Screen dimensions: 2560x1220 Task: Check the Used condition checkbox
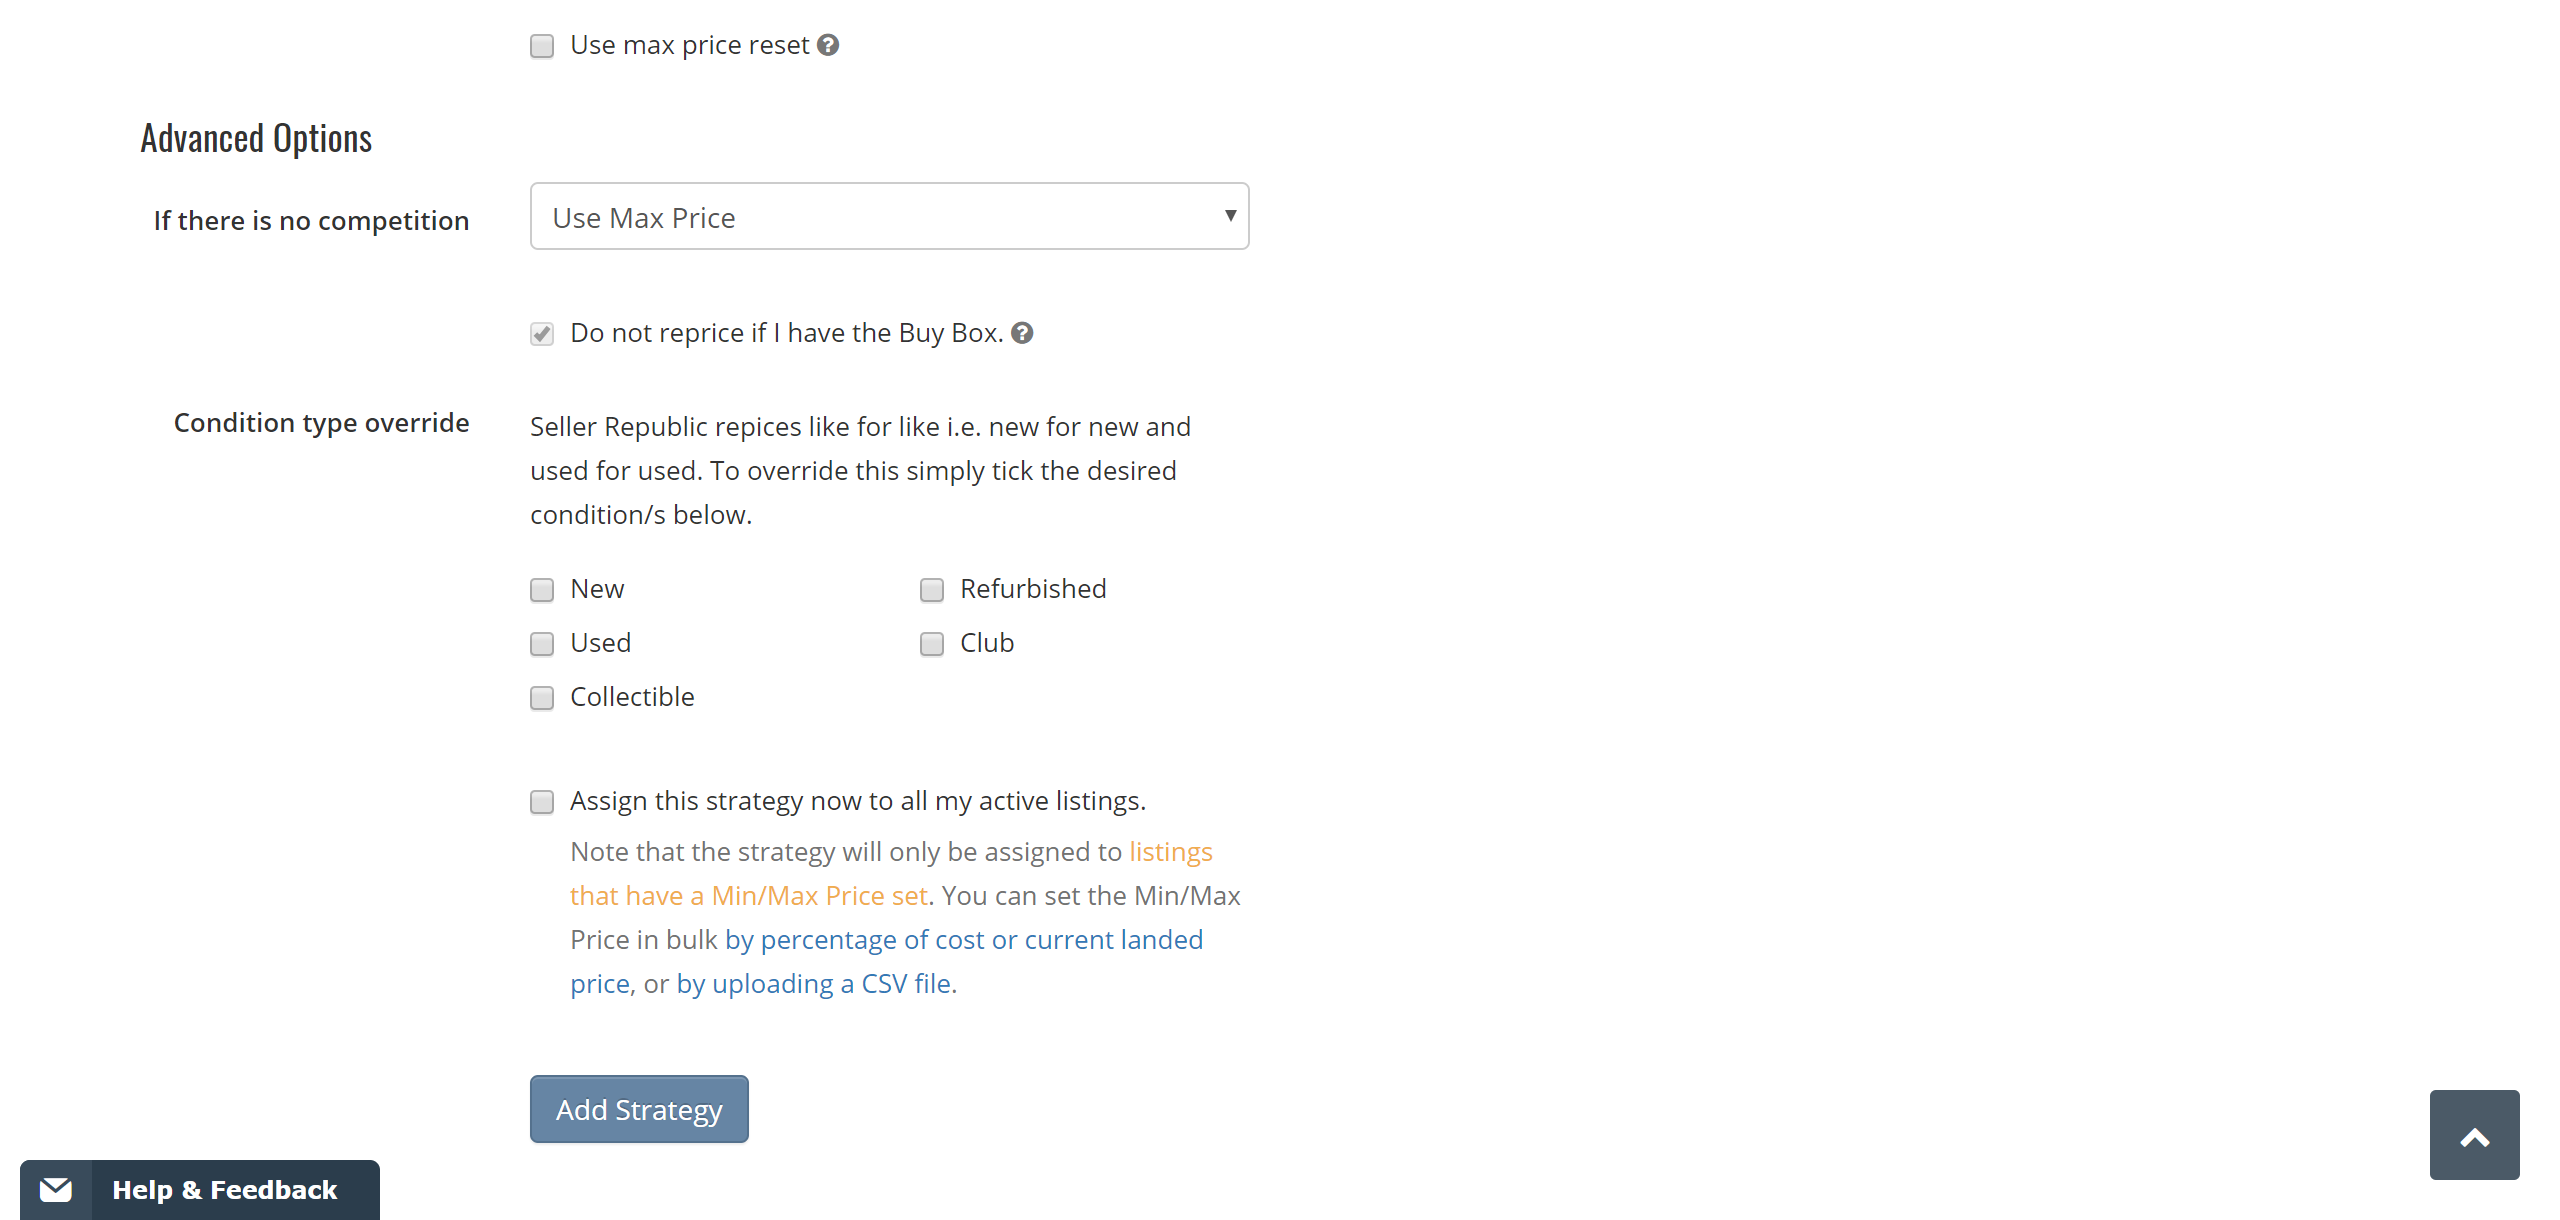click(x=542, y=644)
